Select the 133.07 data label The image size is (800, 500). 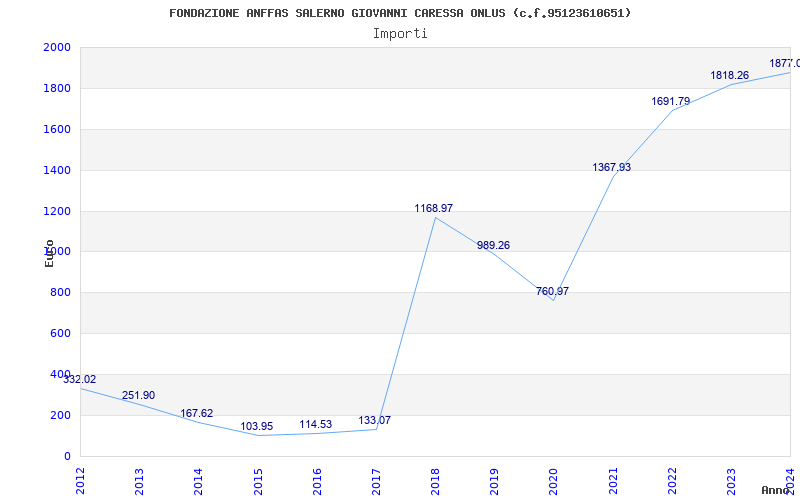(x=374, y=420)
